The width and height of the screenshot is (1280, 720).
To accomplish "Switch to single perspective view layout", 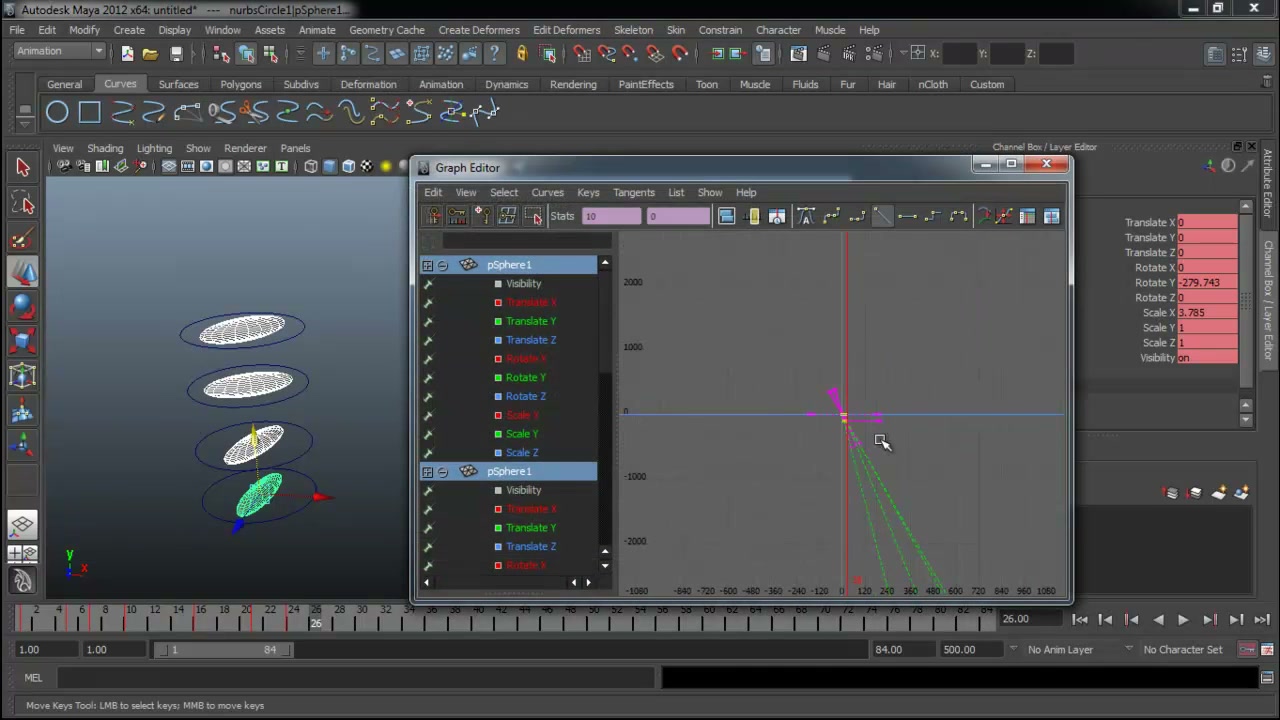I will pyautogui.click(x=23, y=525).
